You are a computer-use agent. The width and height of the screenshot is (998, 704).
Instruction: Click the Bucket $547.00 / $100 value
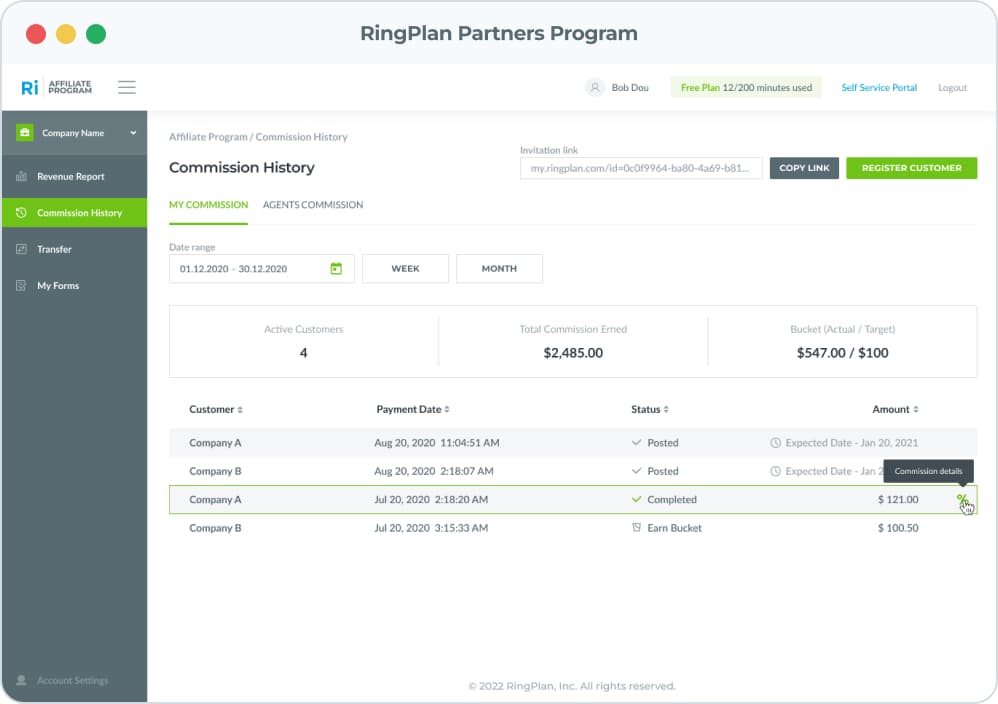pyautogui.click(x=842, y=353)
